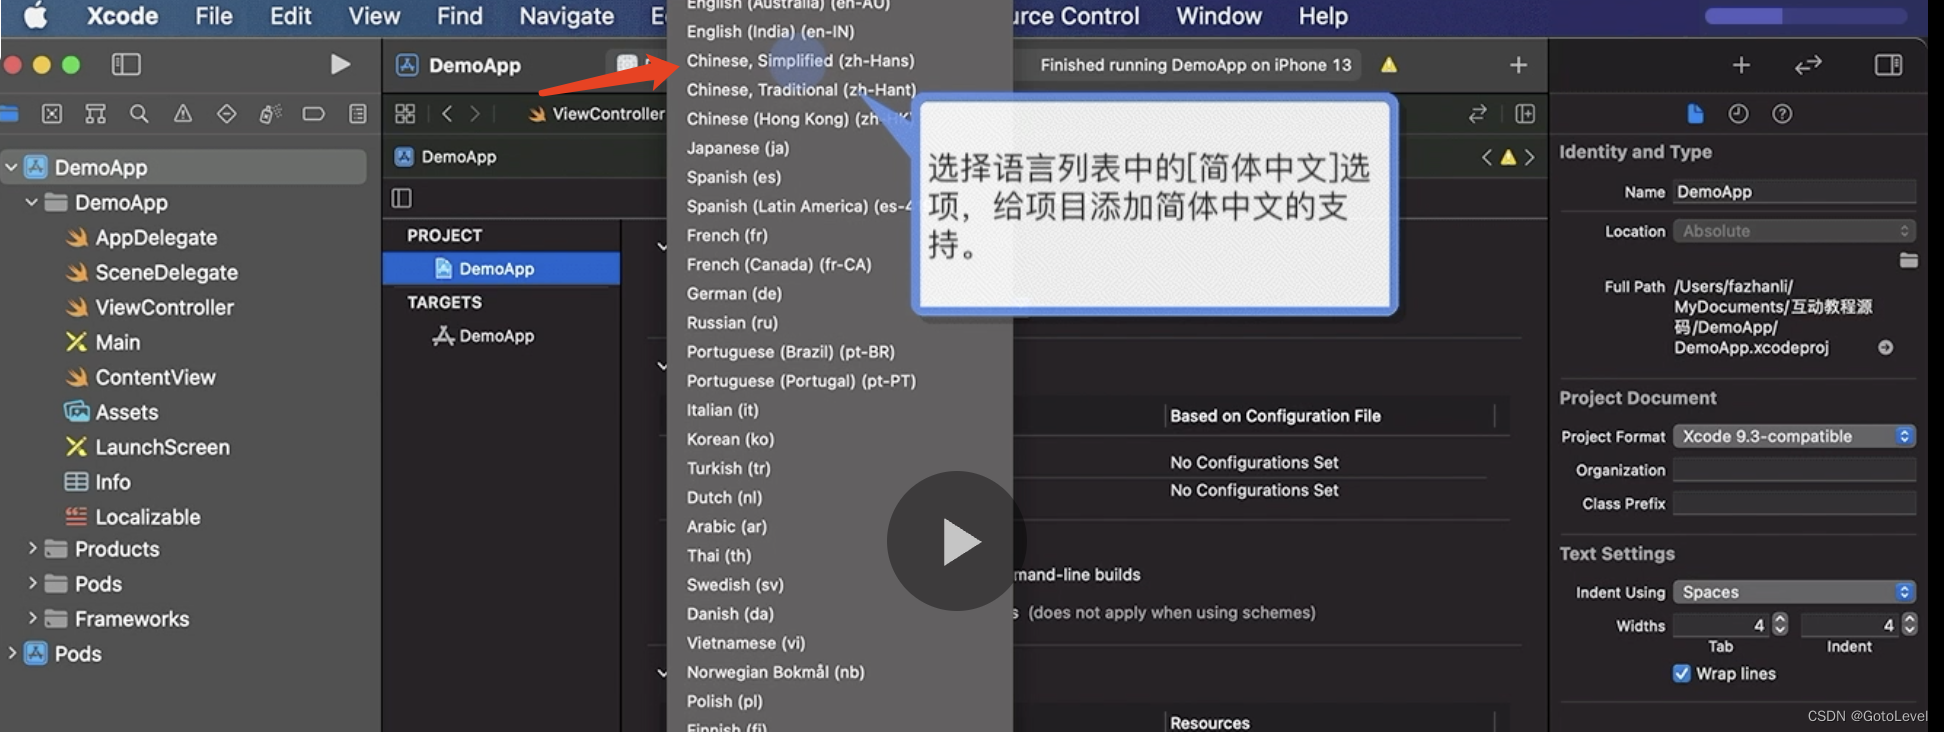Go back in editor history
Image resolution: width=1944 pixels, height=732 pixels.
tap(447, 114)
